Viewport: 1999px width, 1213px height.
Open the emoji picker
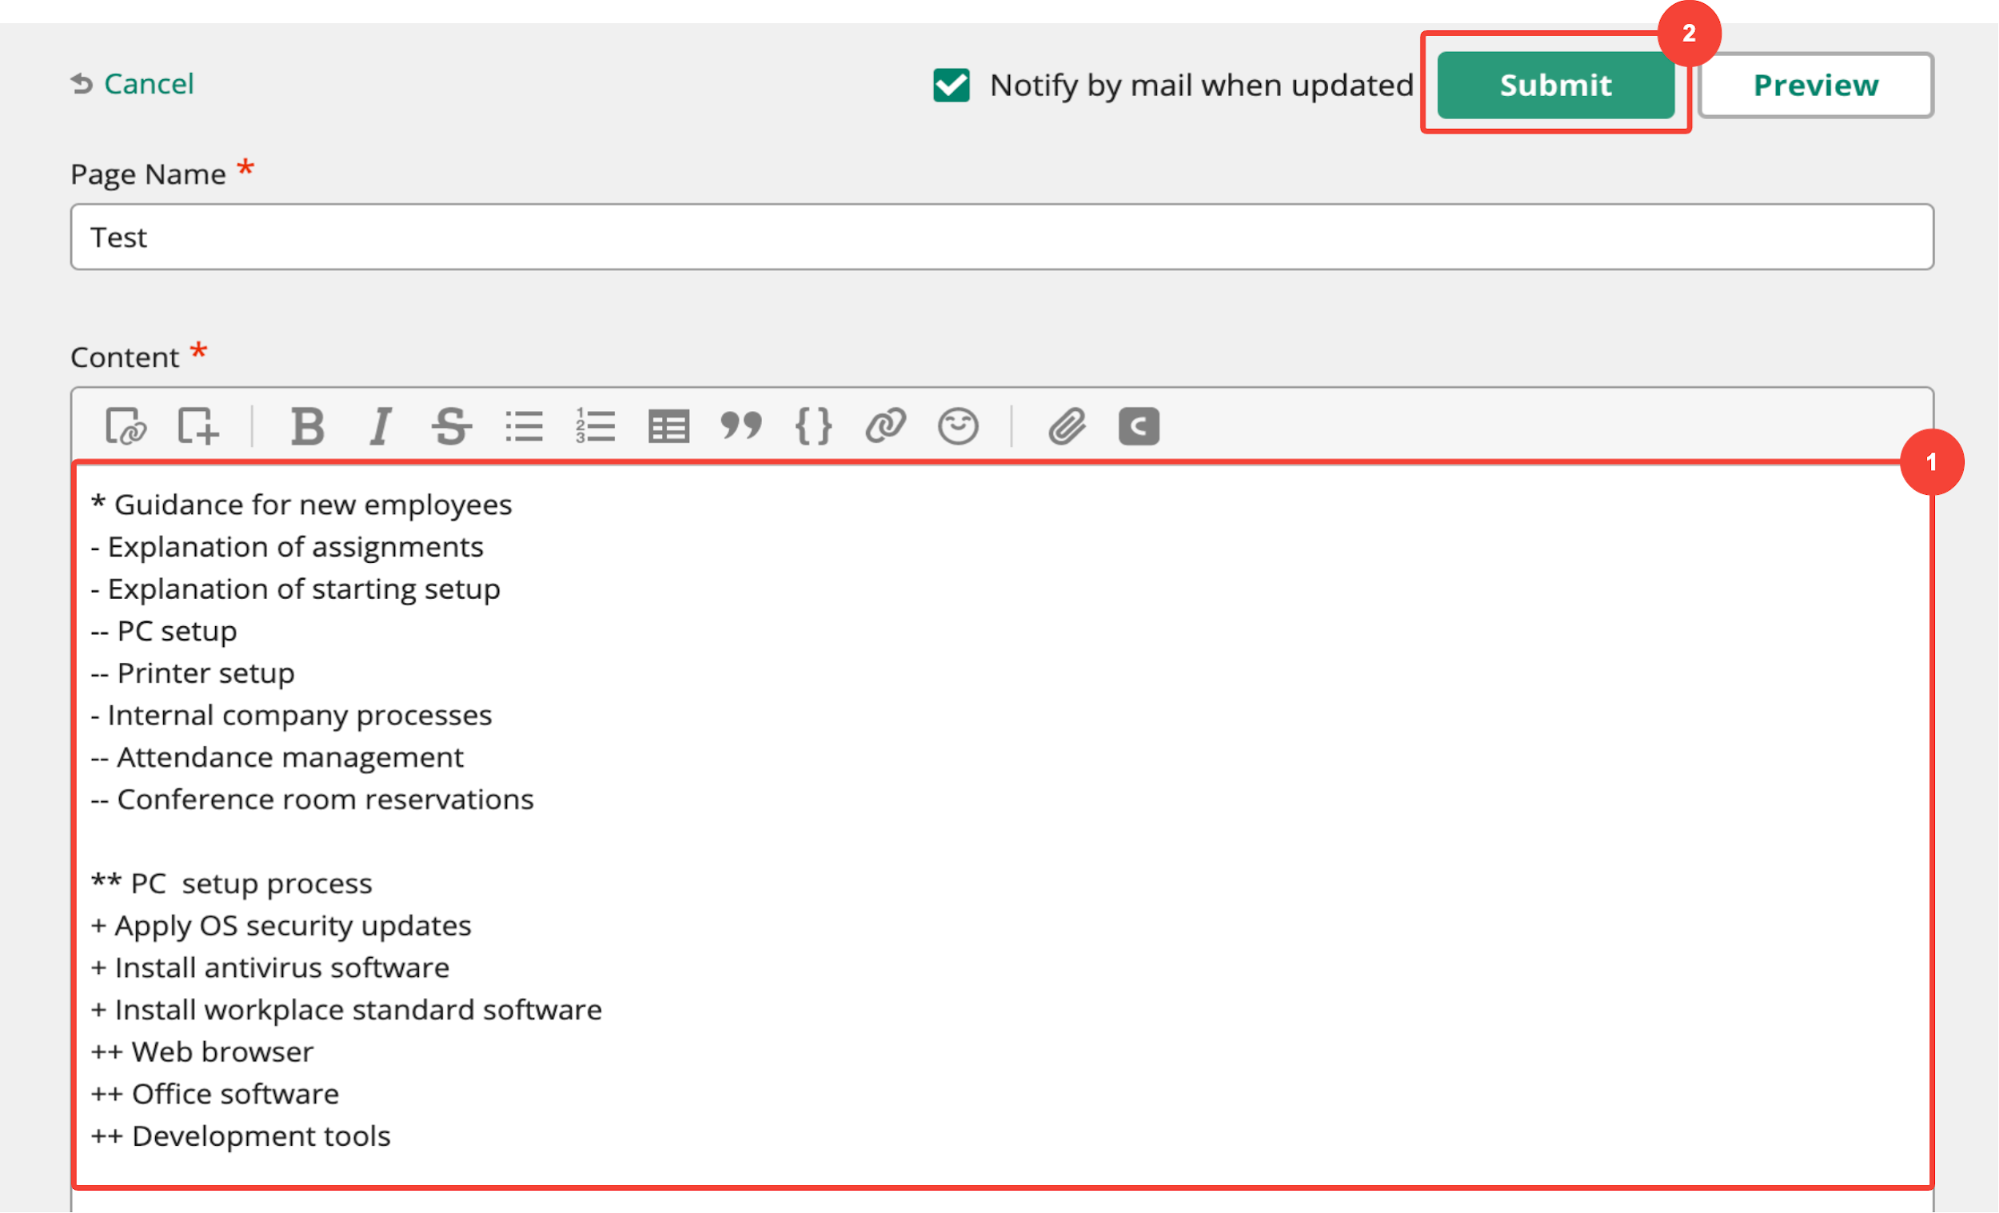[x=958, y=427]
